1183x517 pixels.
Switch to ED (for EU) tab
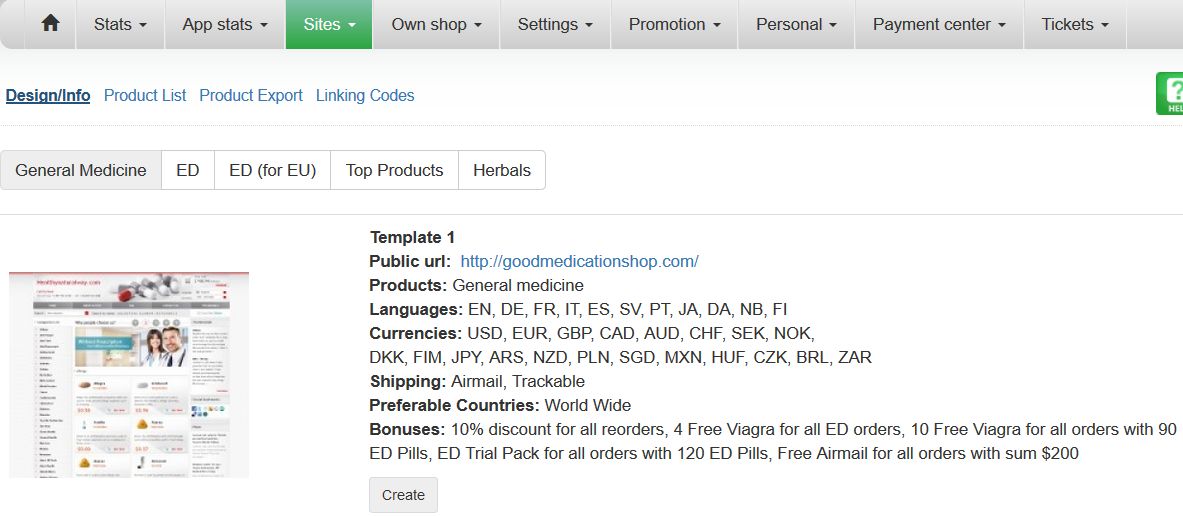272,170
